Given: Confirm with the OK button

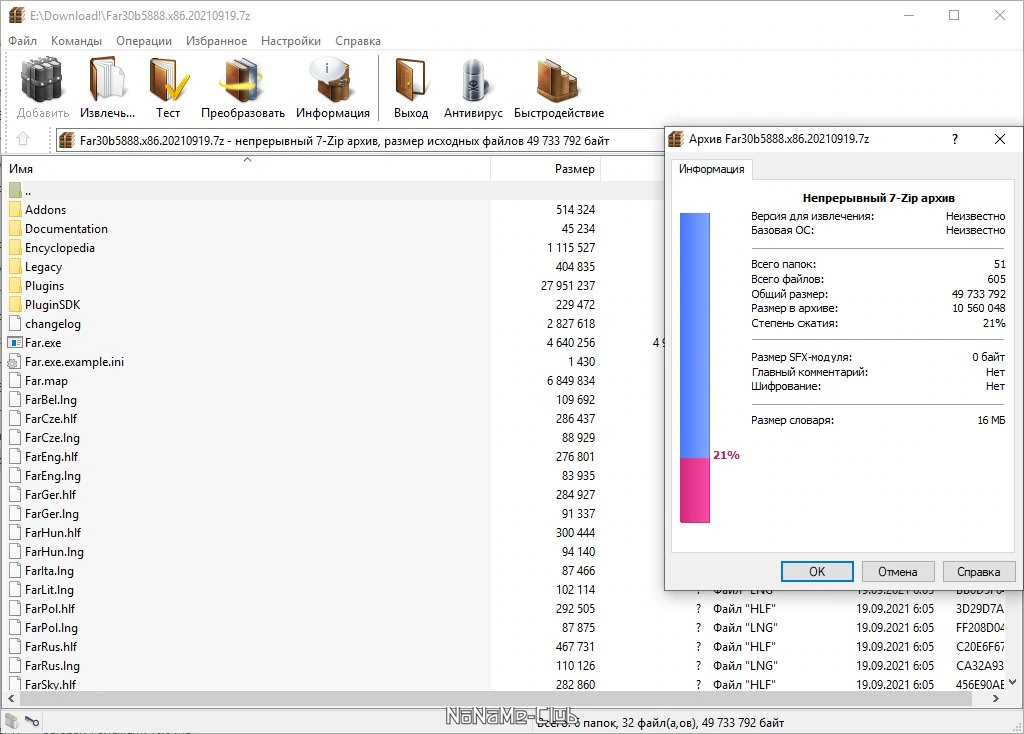Looking at the screenshot, I should pos(817,571).
